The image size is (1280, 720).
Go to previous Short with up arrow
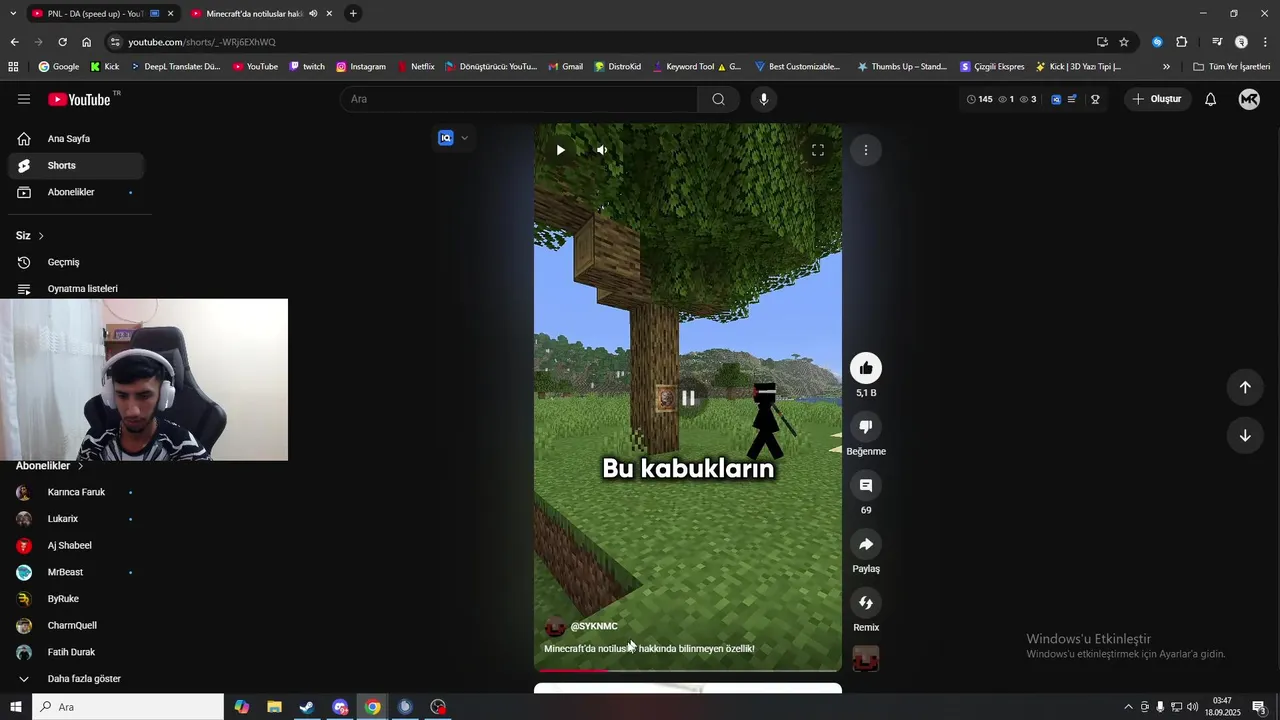point(1245,387)
